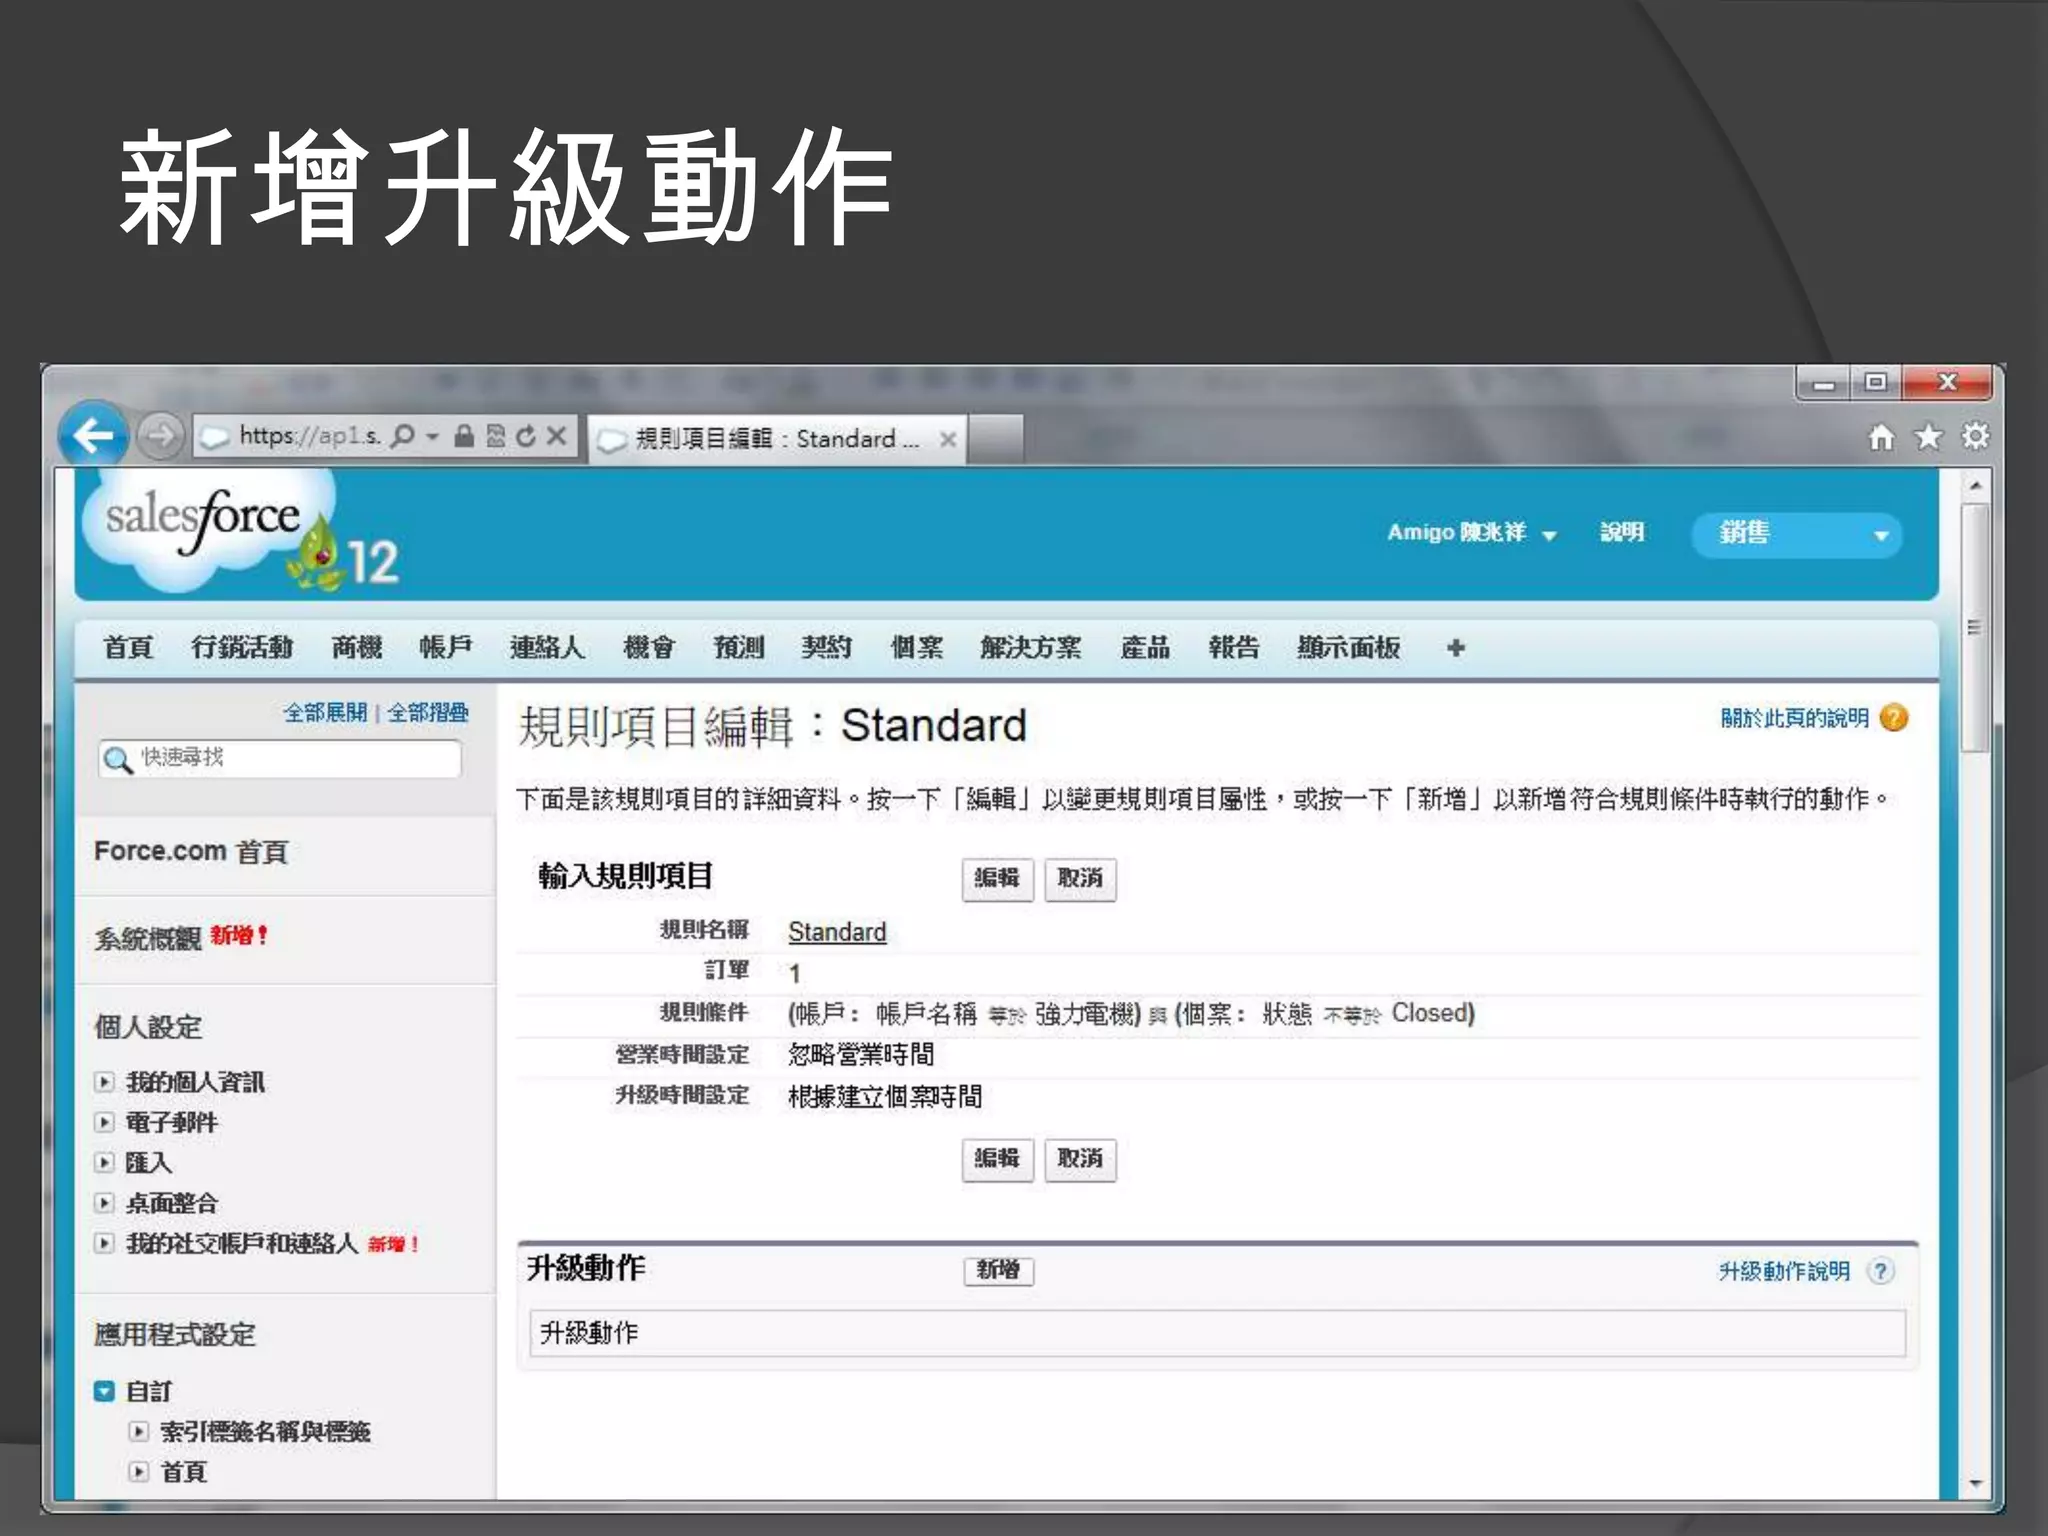Refresh the page using the reload icon
Viewport: 2048px width, 1536px height.
click(x=527, y=436)
